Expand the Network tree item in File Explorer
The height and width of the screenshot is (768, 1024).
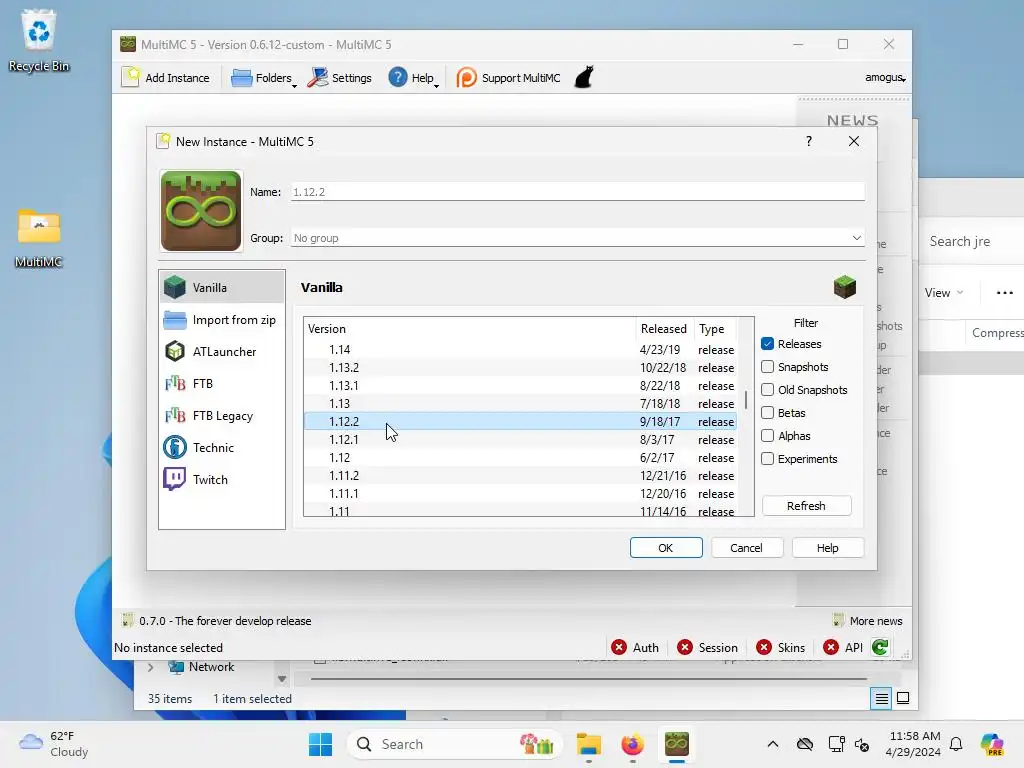[150, 667]
